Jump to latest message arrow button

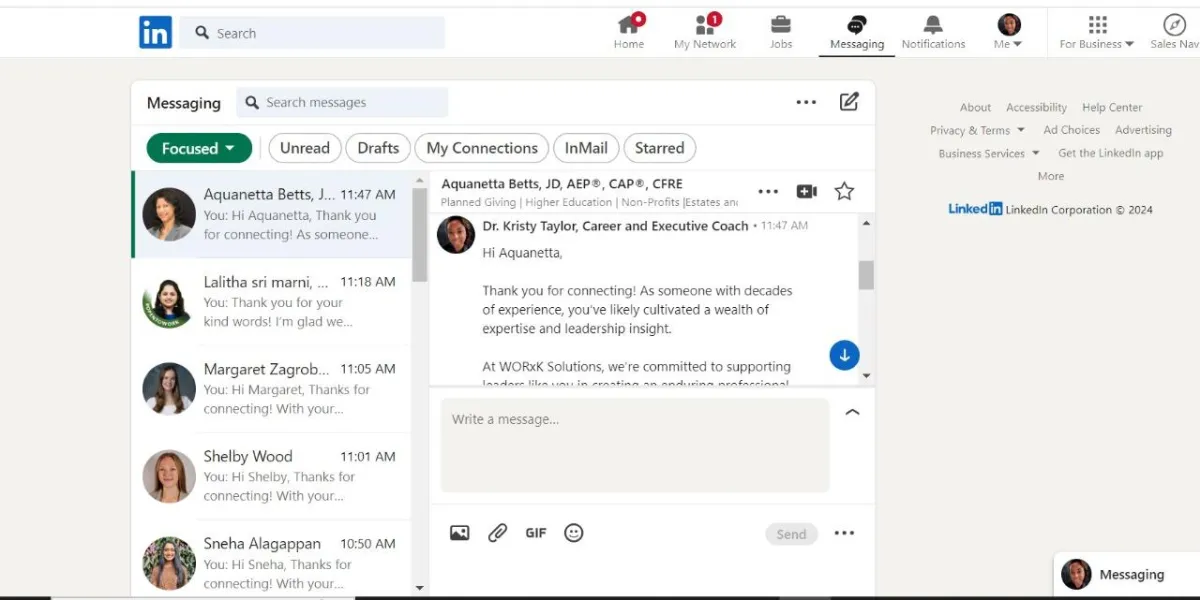(844, 354)
